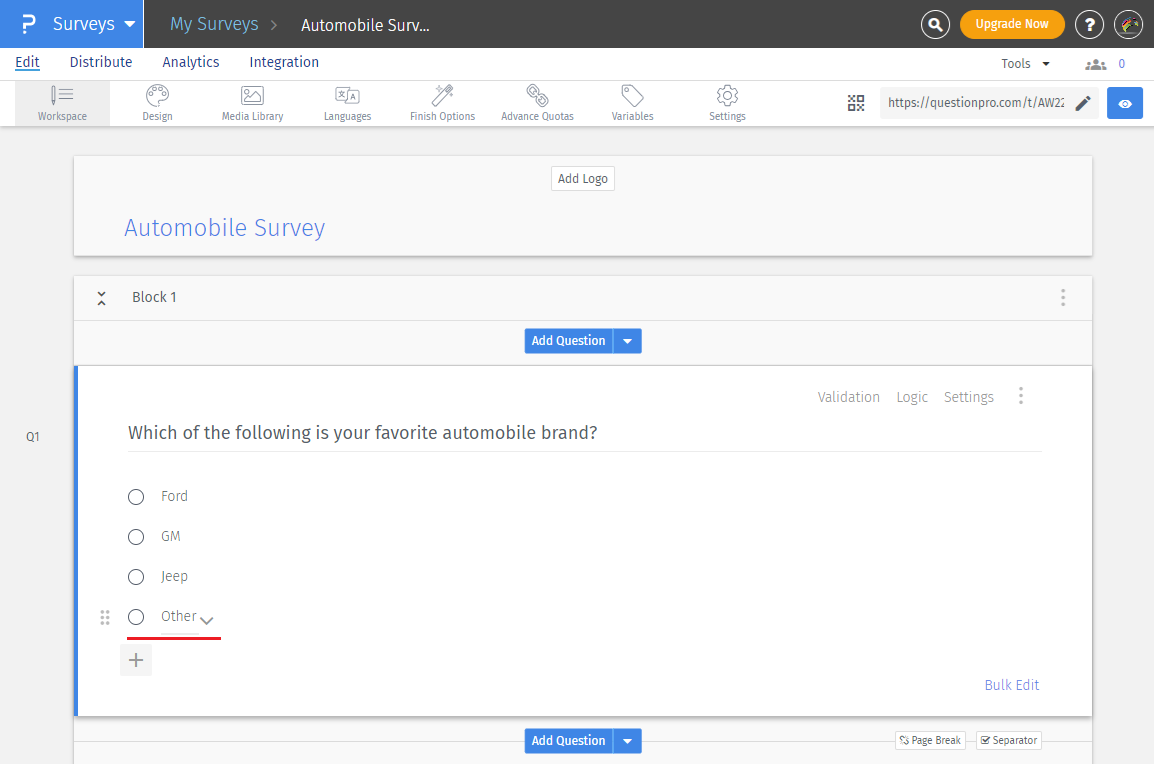Preview the survey with the eye icon
The width and height of the screenshot is (1154, 764).
(1124, 103)
